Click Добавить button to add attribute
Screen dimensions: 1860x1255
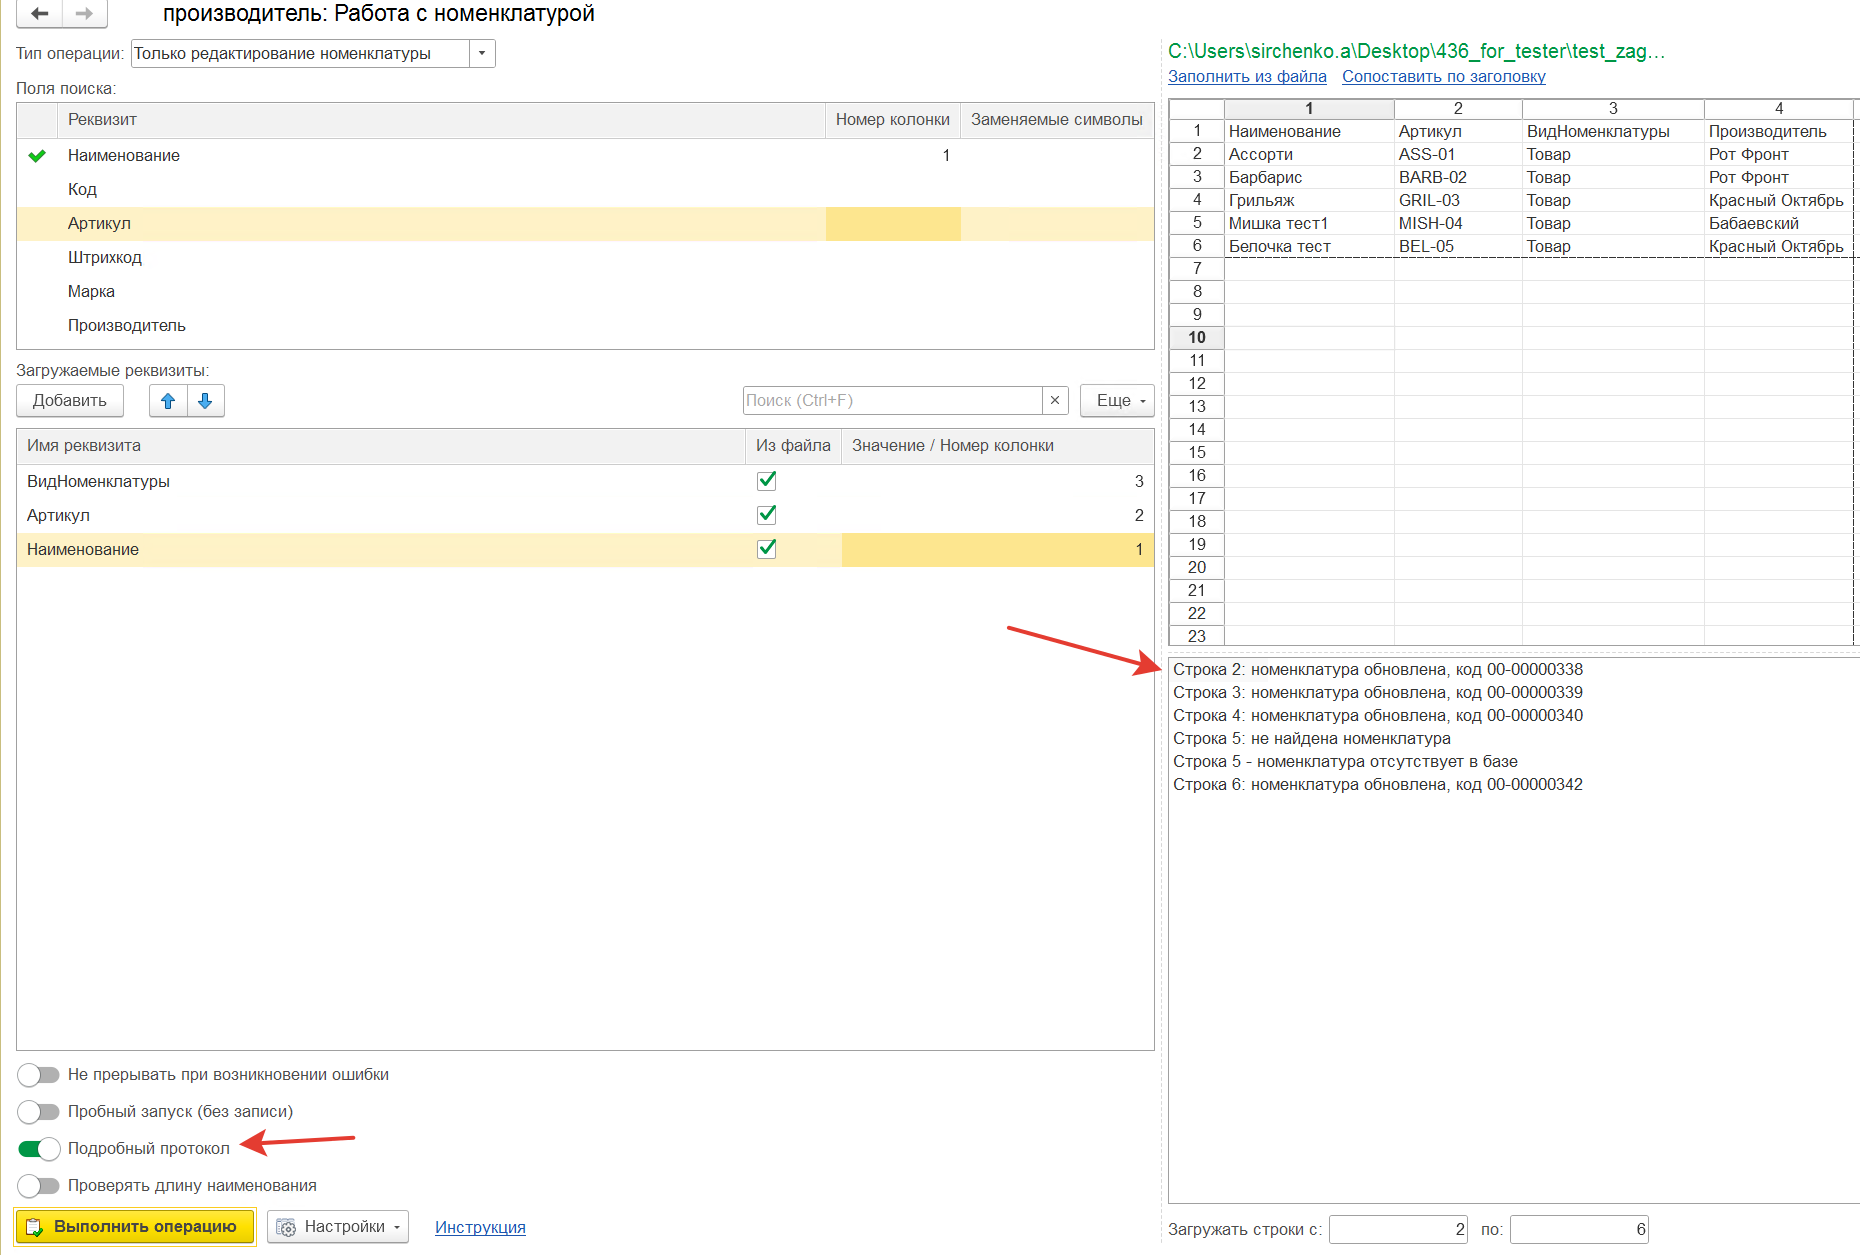pos(70,401)
